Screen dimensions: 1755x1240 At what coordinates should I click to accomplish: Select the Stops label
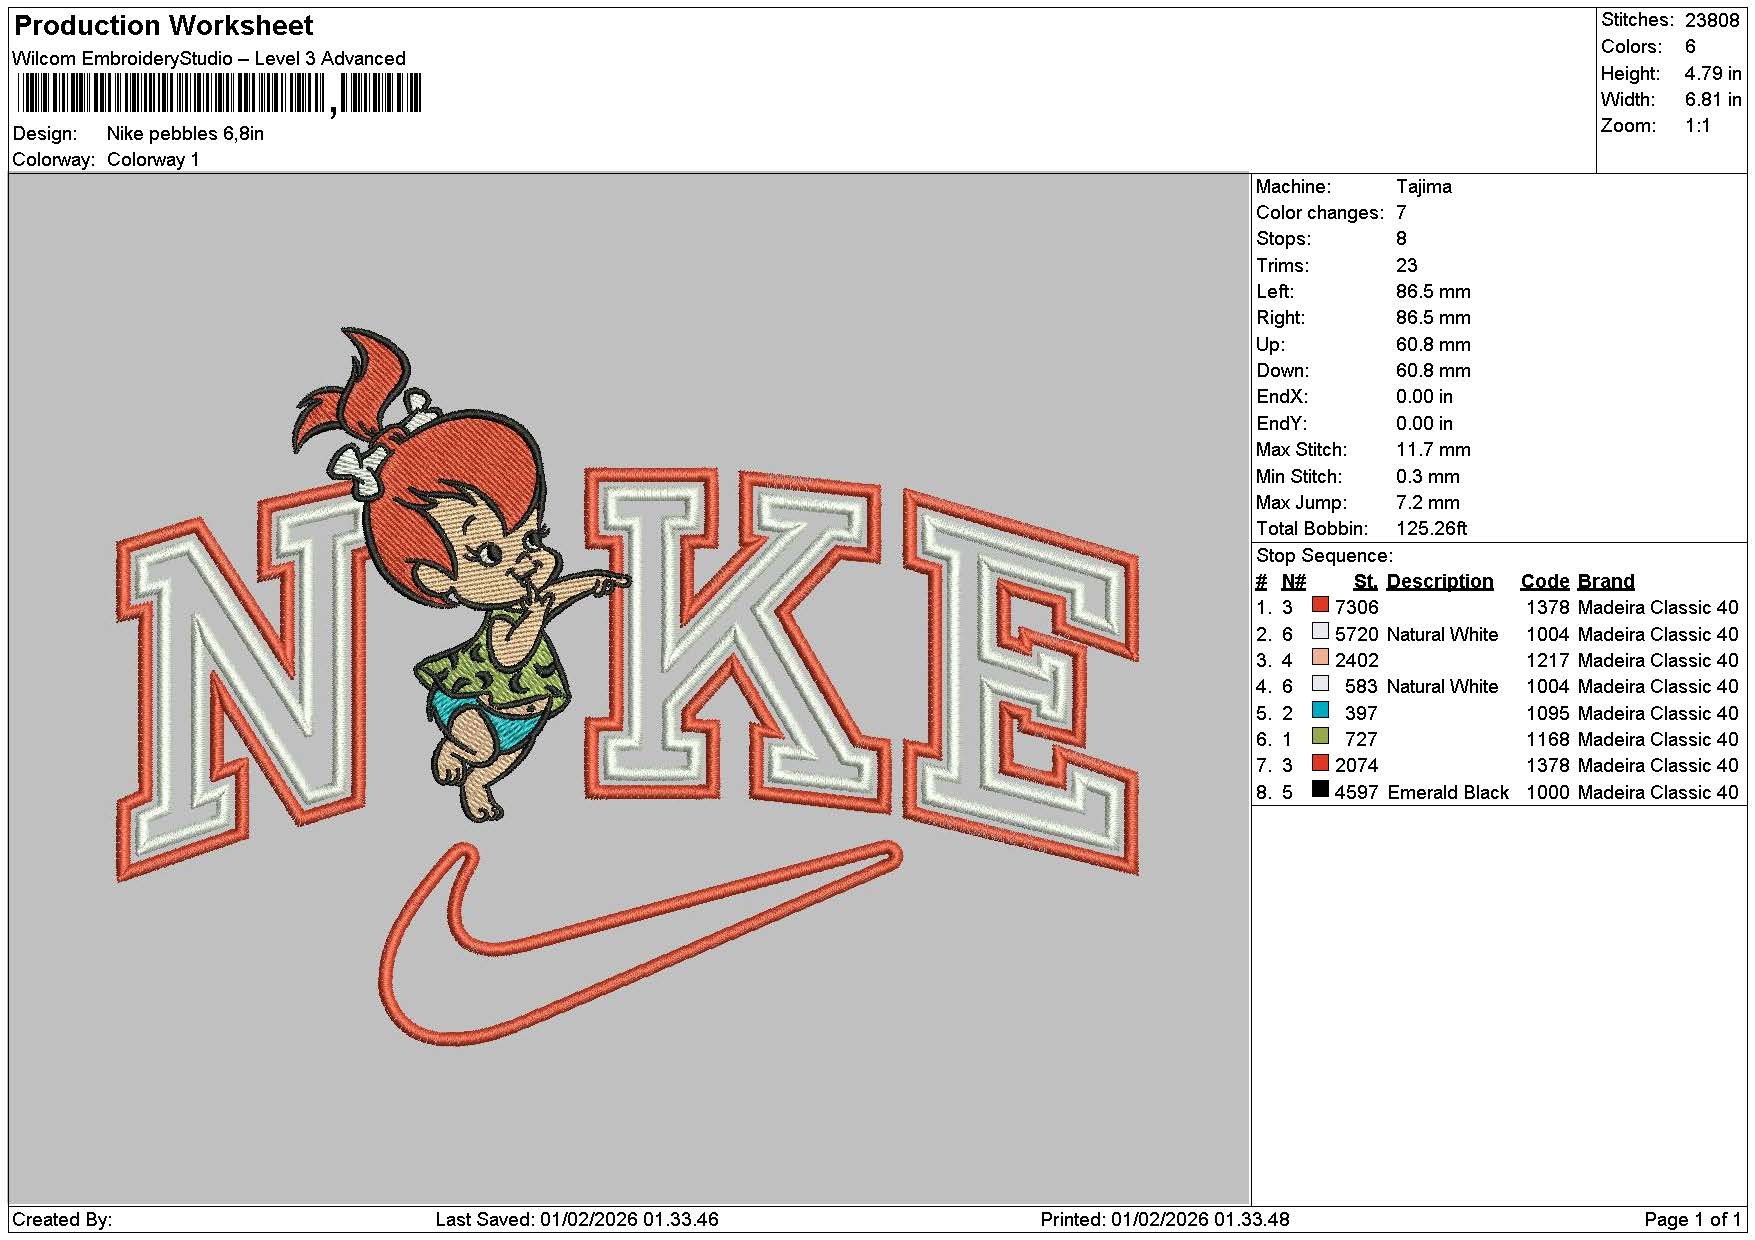[x=1283, y=239]
